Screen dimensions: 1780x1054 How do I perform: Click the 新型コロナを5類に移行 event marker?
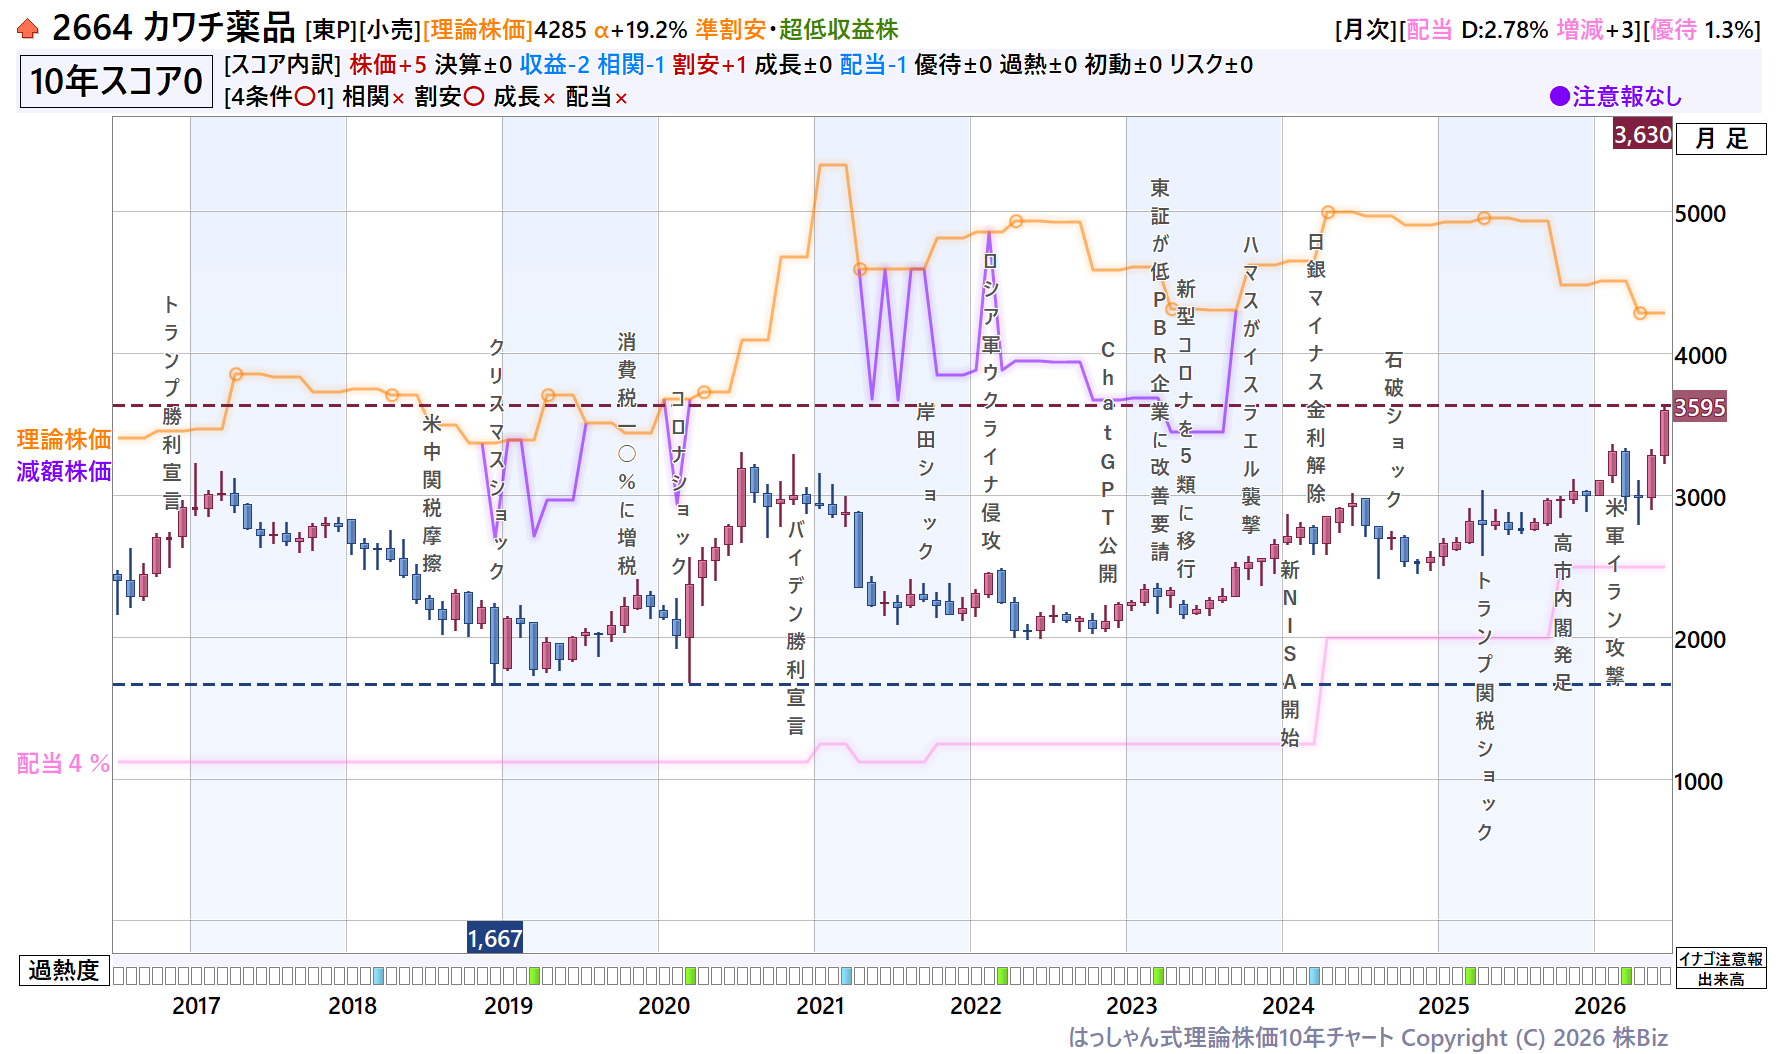[1186, 429]
